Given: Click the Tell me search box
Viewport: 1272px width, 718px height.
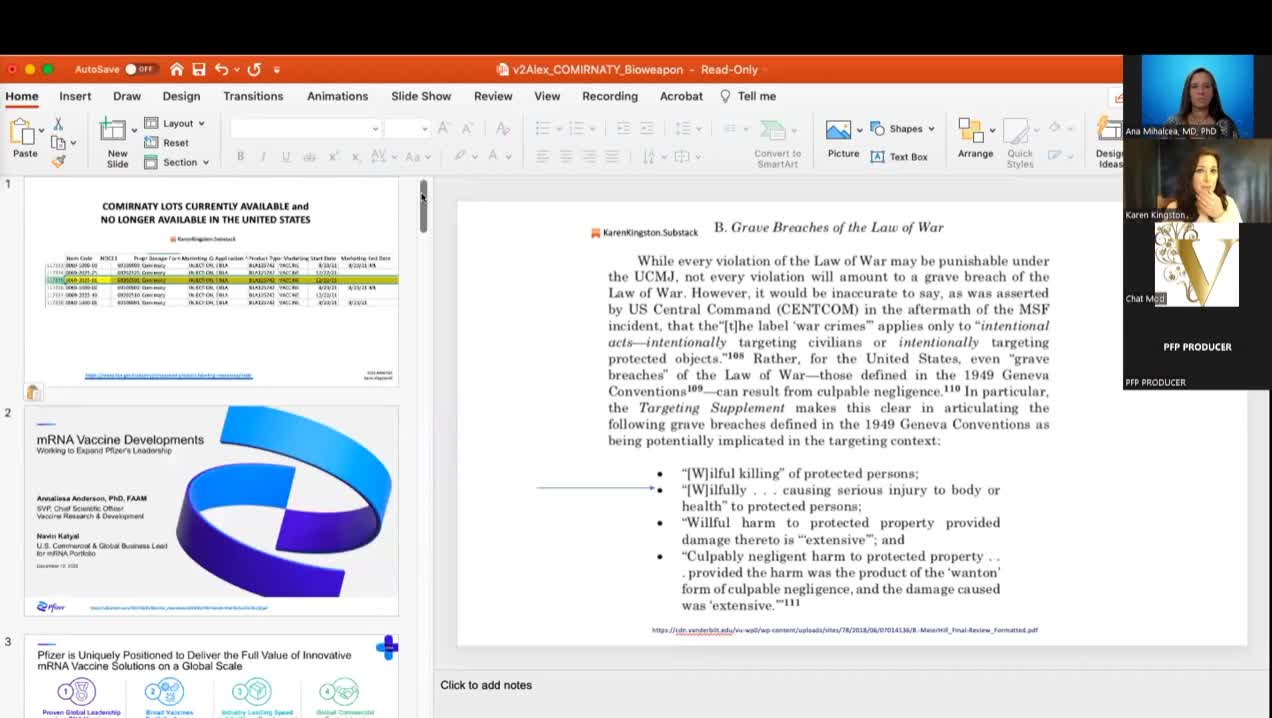Looking at the screenshot, I should click(x=748, y=96).
